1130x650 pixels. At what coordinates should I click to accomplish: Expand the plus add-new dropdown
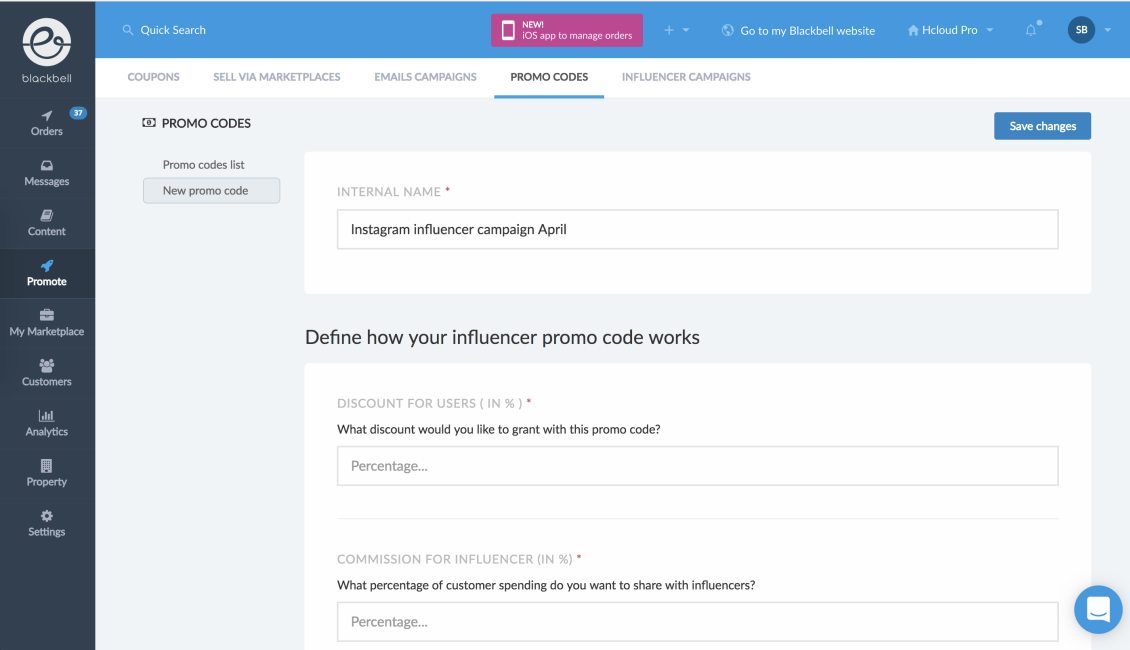pos(677,30)
